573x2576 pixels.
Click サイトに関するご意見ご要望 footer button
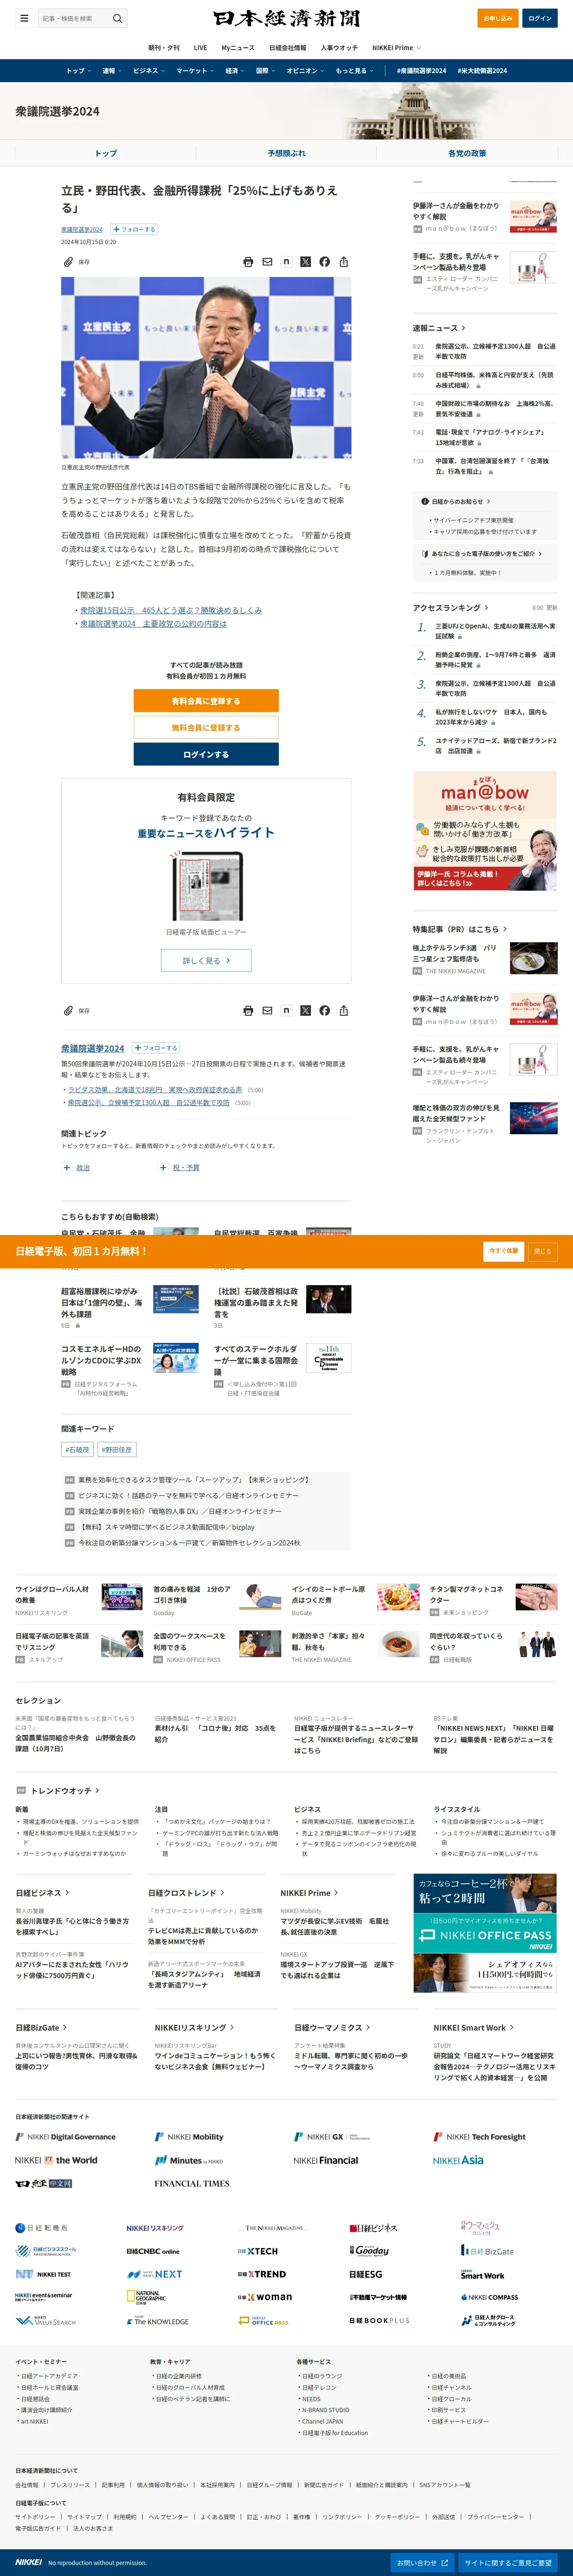(508, 2563)
